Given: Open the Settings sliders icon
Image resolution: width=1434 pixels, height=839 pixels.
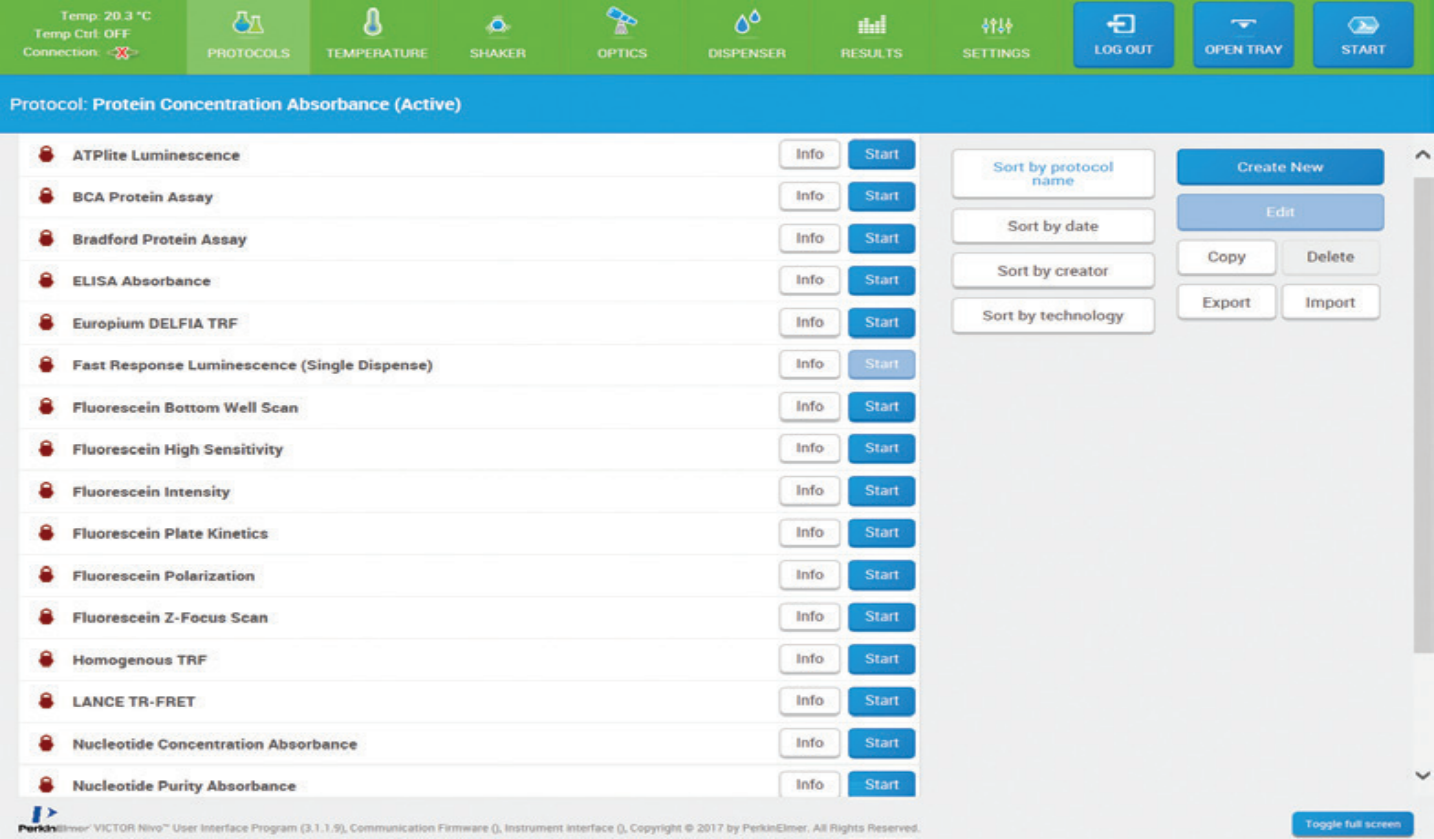Looking at the screenshot, I should [995, 24].
